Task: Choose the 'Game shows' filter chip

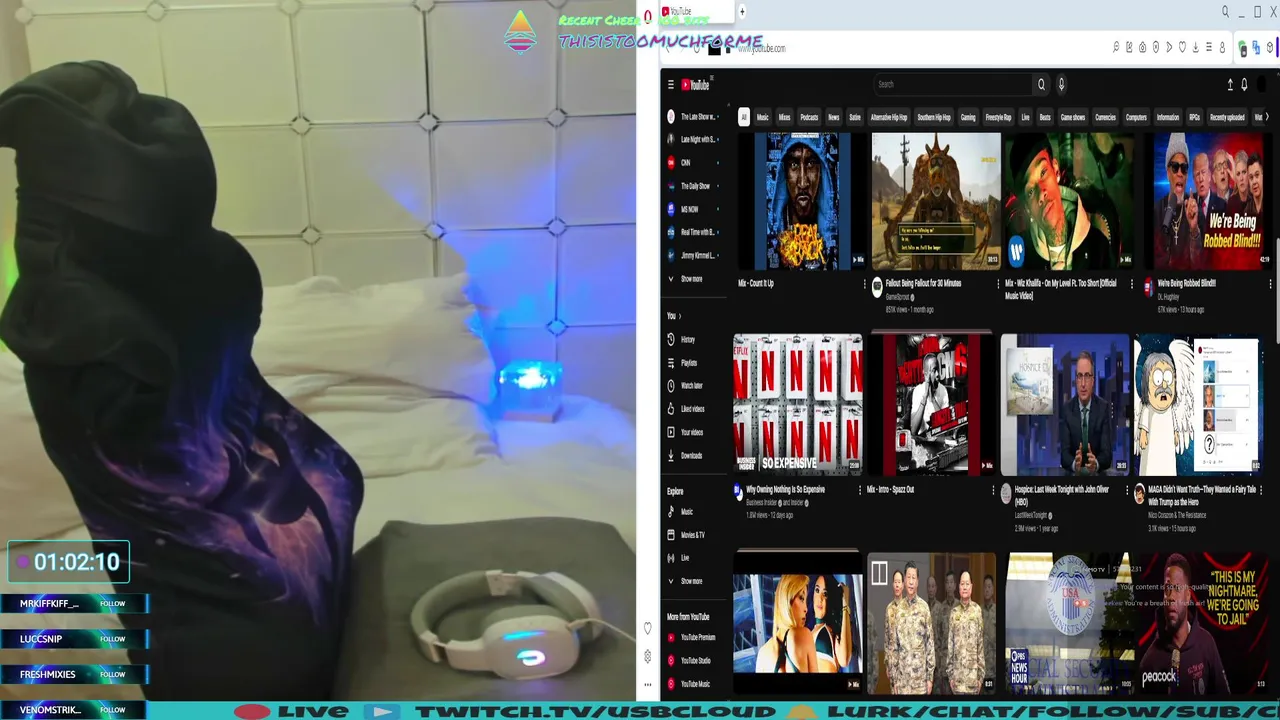Action: pyautogui.click(x=1072, y=117)
